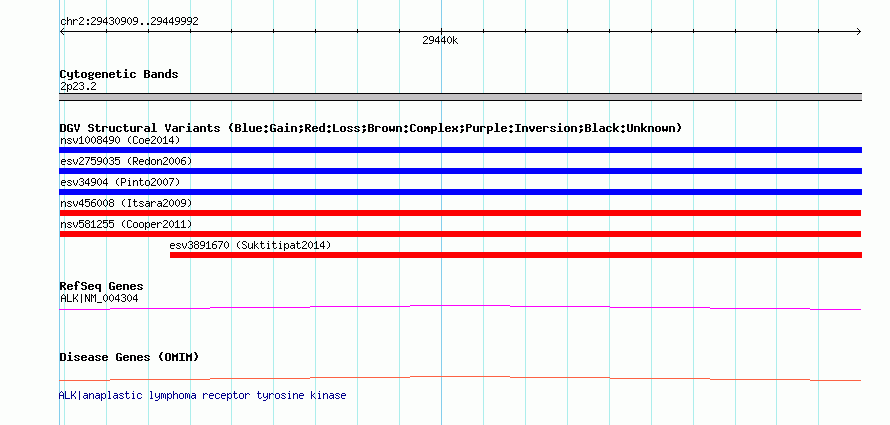Select the esv3891670 (Suktitipat2014) label
Viewport: 890px width, 425px height.
[250, 245]
